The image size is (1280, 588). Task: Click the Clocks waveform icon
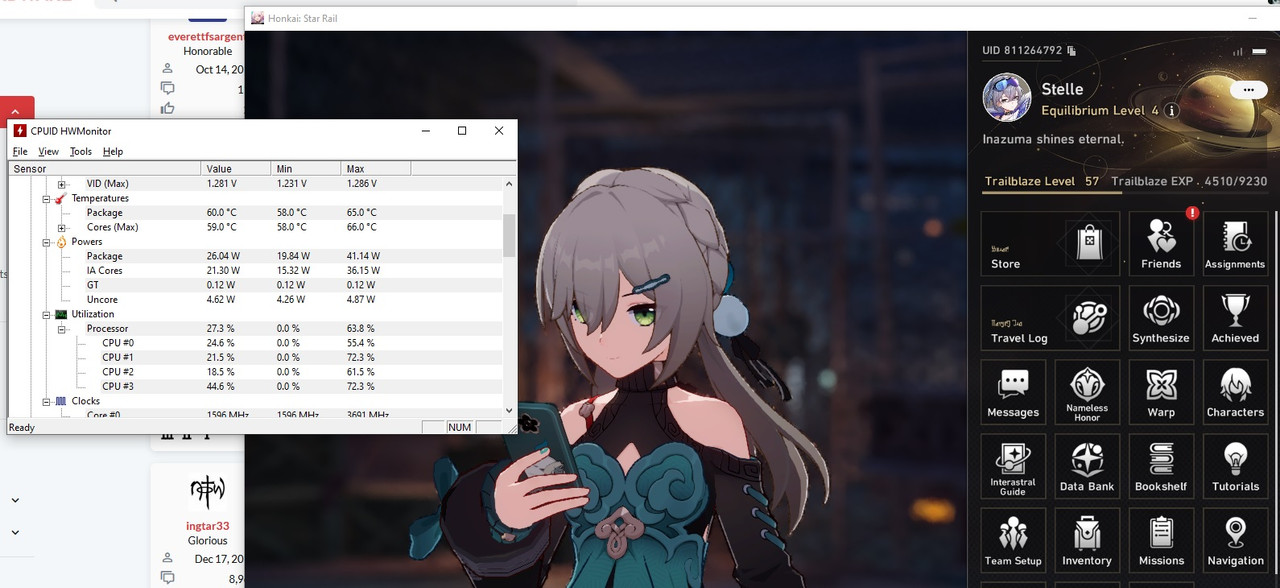click(x=61, y=401)
